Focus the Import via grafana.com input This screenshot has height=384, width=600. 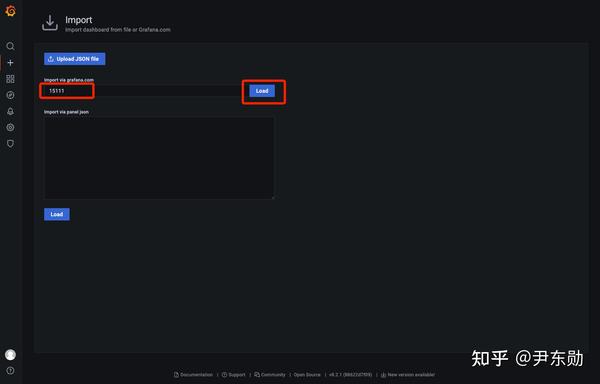point(144,91)
